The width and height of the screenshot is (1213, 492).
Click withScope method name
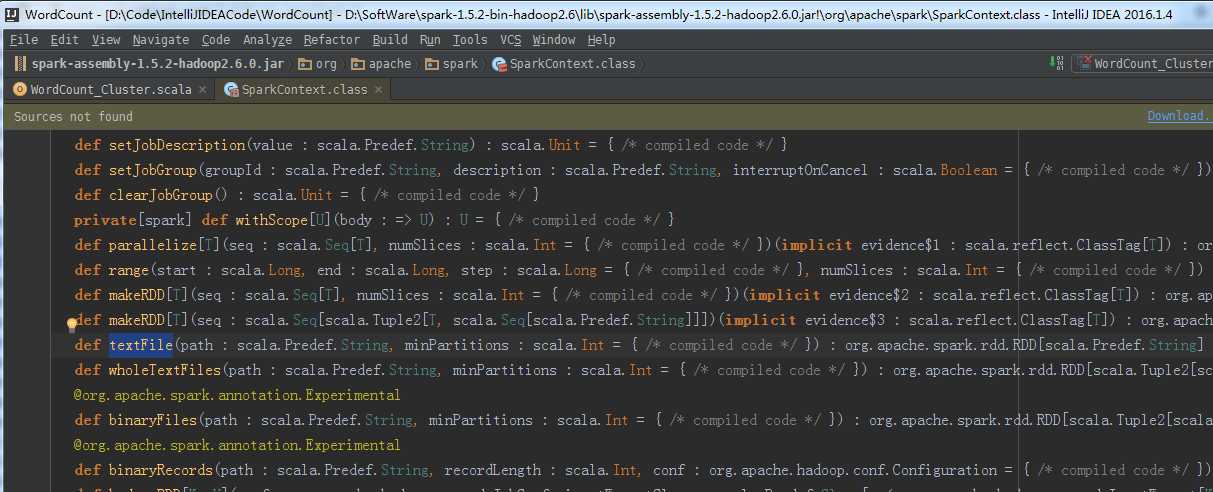(270, 220)
